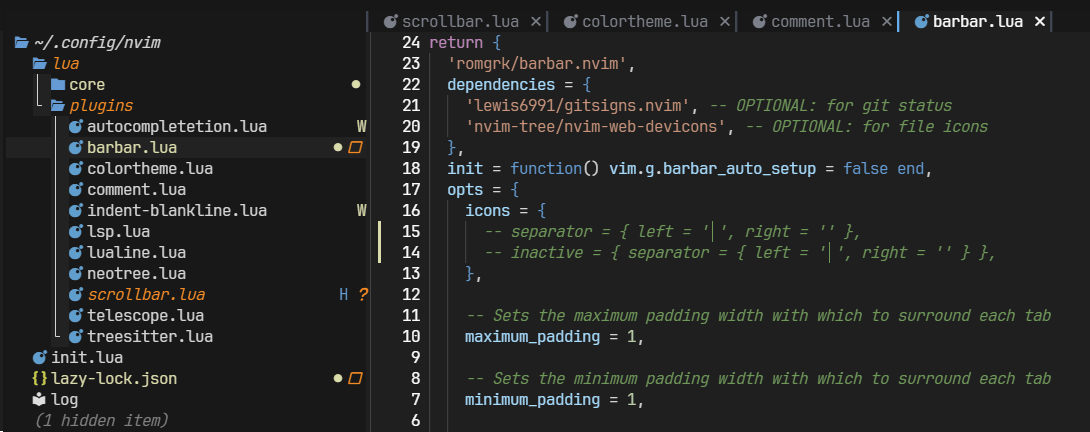Click the log file icon
The width and height of the screenshot is (1090, 432).
pyautogui.click(x=39, y=399)
